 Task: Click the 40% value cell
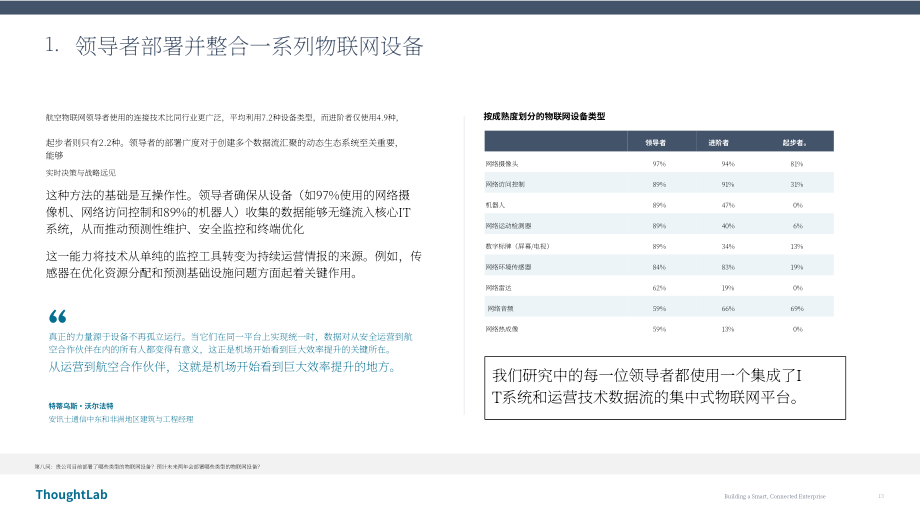728,226
